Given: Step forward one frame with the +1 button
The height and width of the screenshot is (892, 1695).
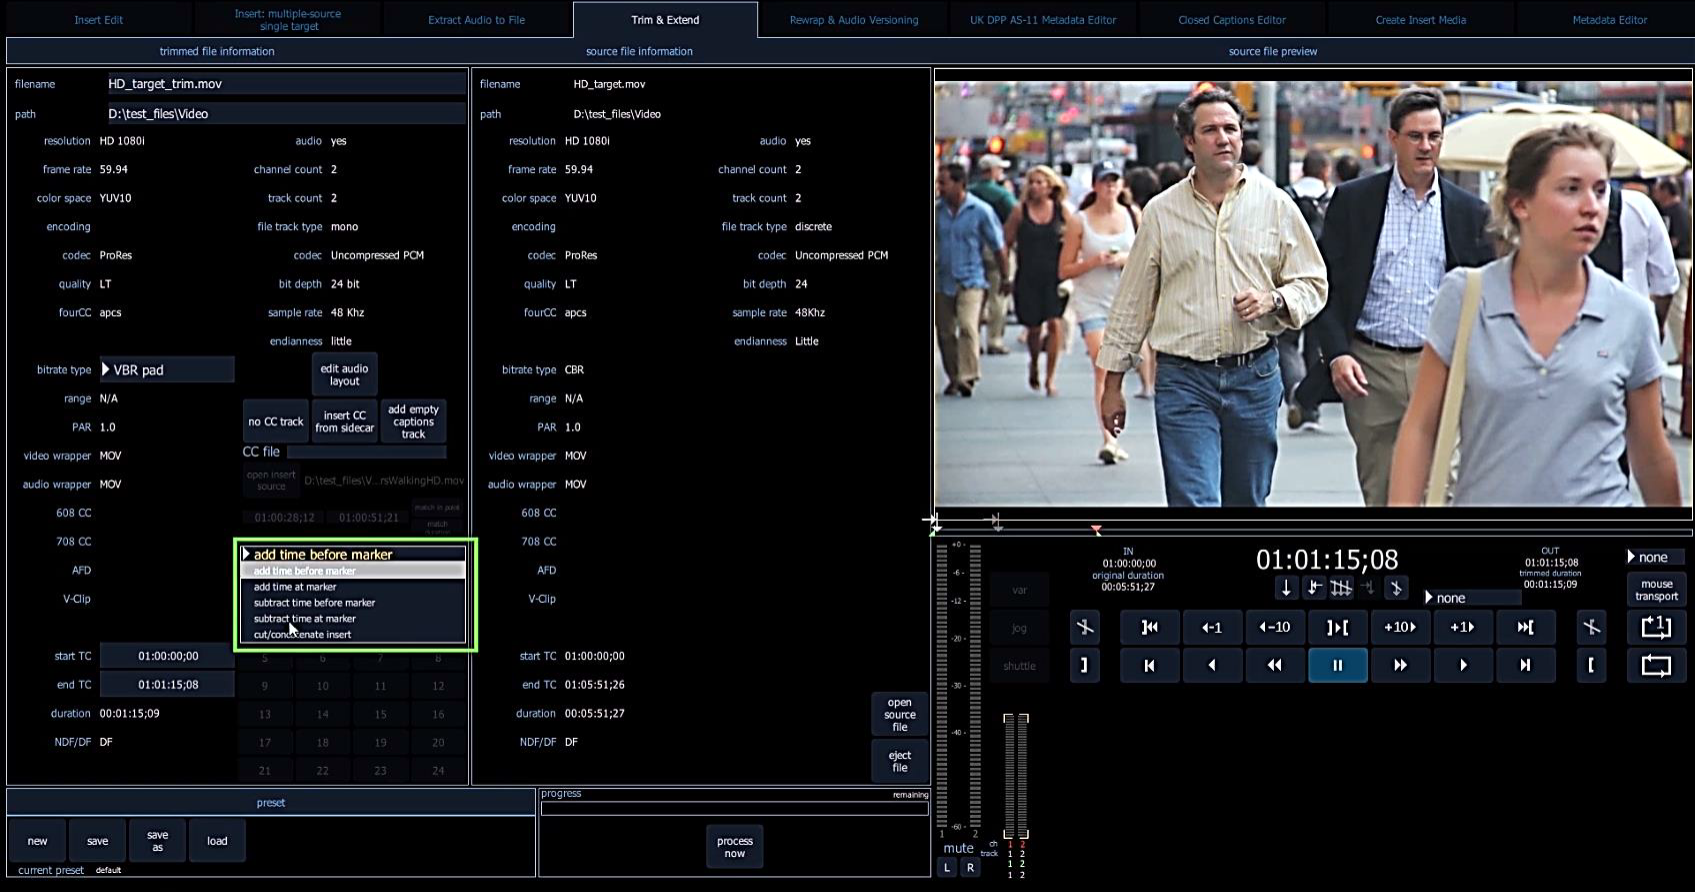Looking at the screenshot, I should coord(1463,627).
